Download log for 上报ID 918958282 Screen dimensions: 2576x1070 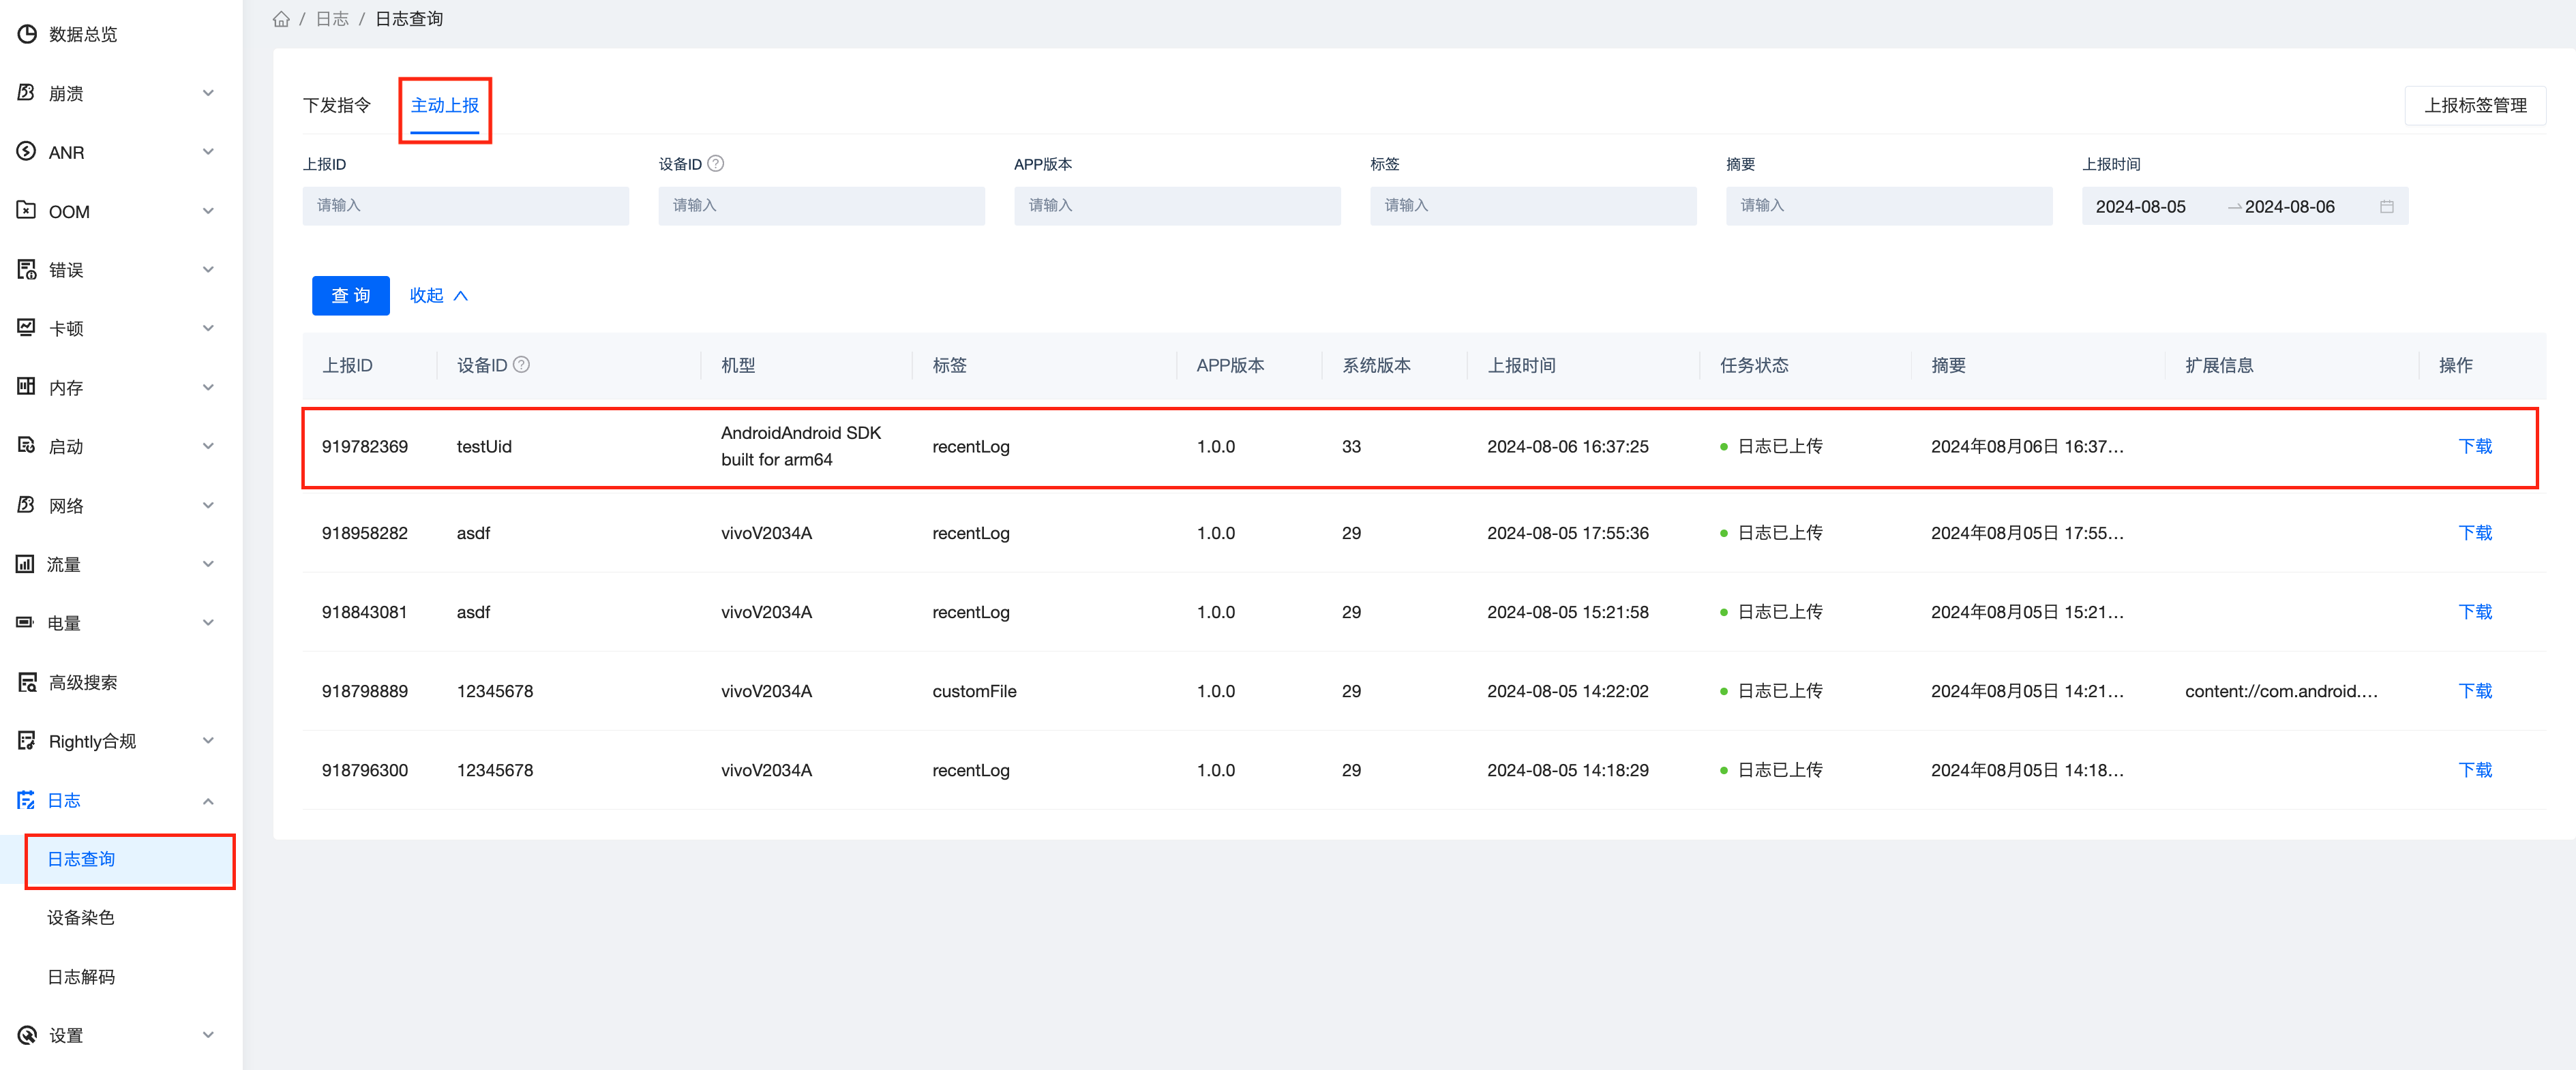2475,533
